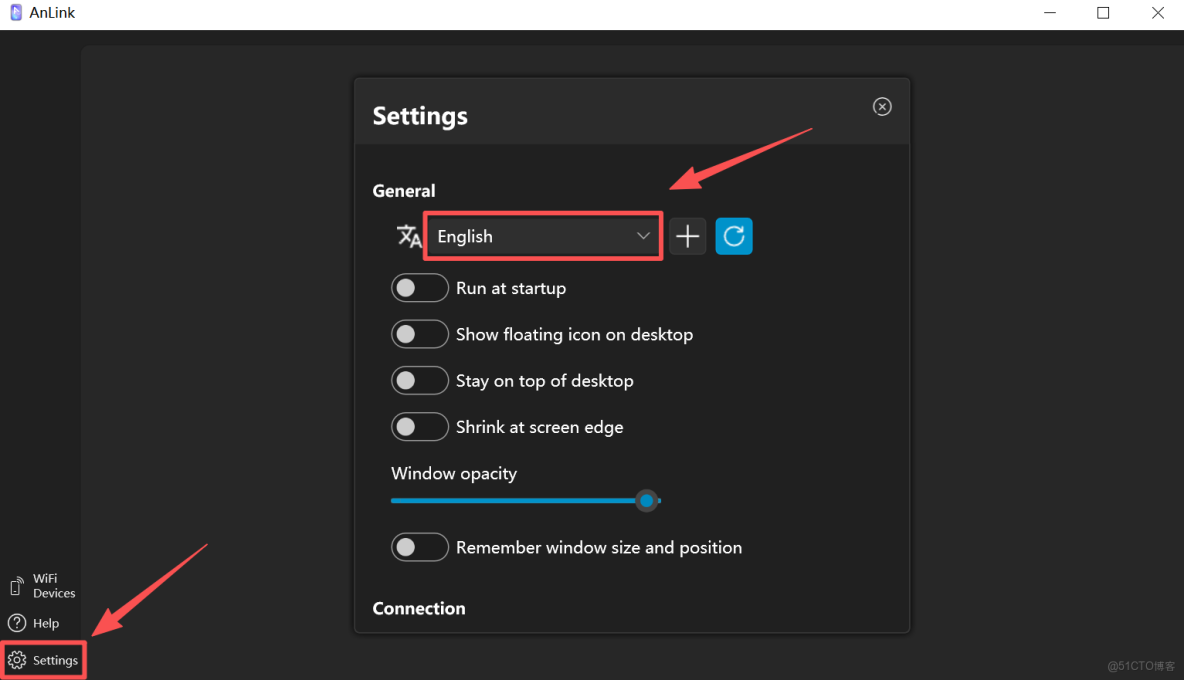Viewport: 1184px width, 680px height.
Task: Click the WiFi Devices phone icon
Action: (16, 586)
